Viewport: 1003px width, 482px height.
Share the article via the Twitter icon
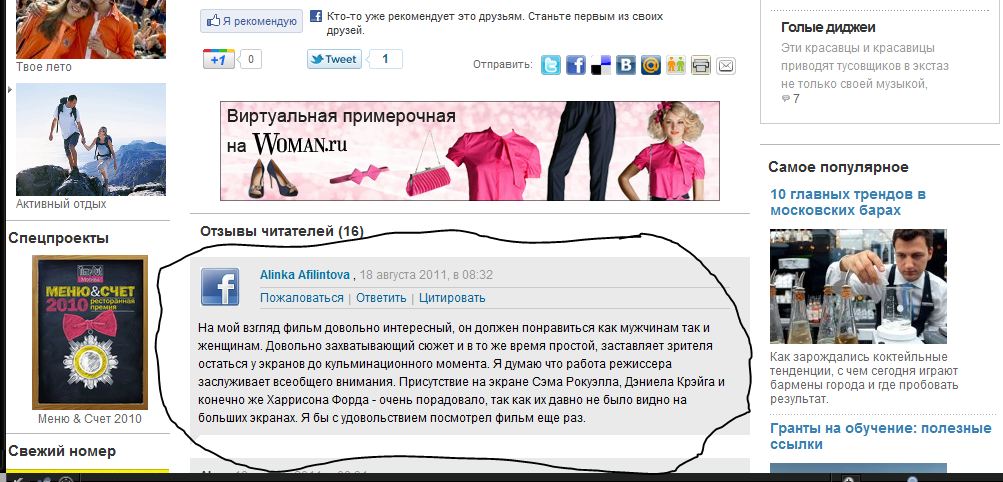(551, 65)
